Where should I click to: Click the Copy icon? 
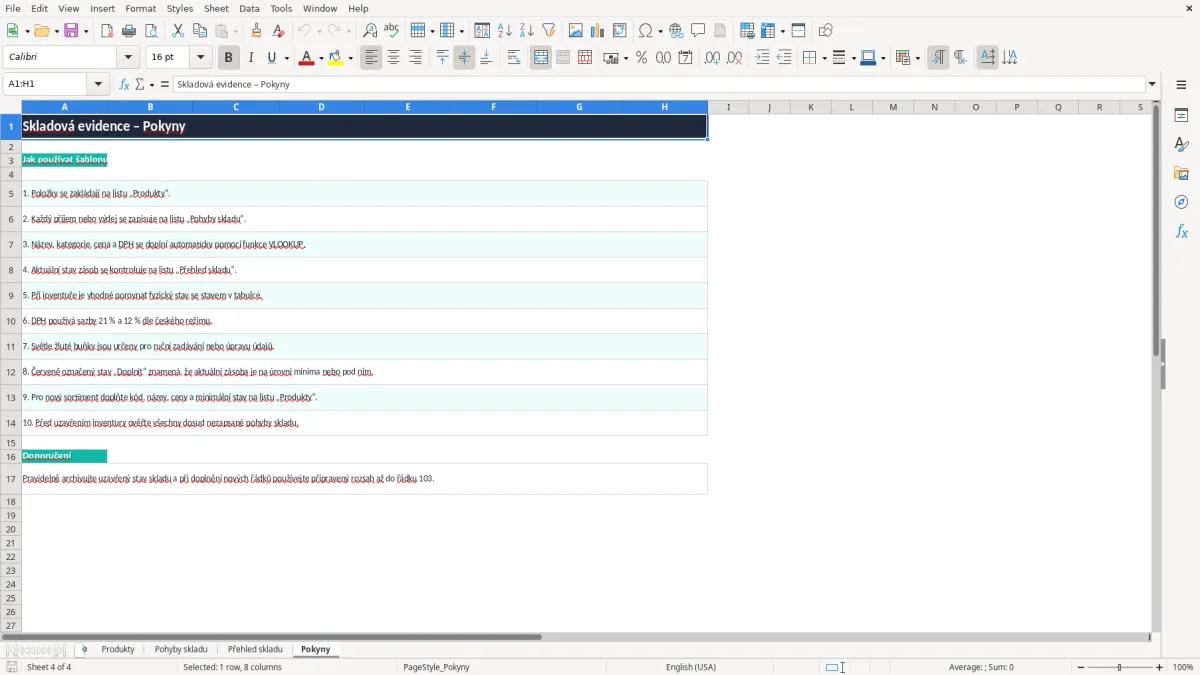(200, 31)
